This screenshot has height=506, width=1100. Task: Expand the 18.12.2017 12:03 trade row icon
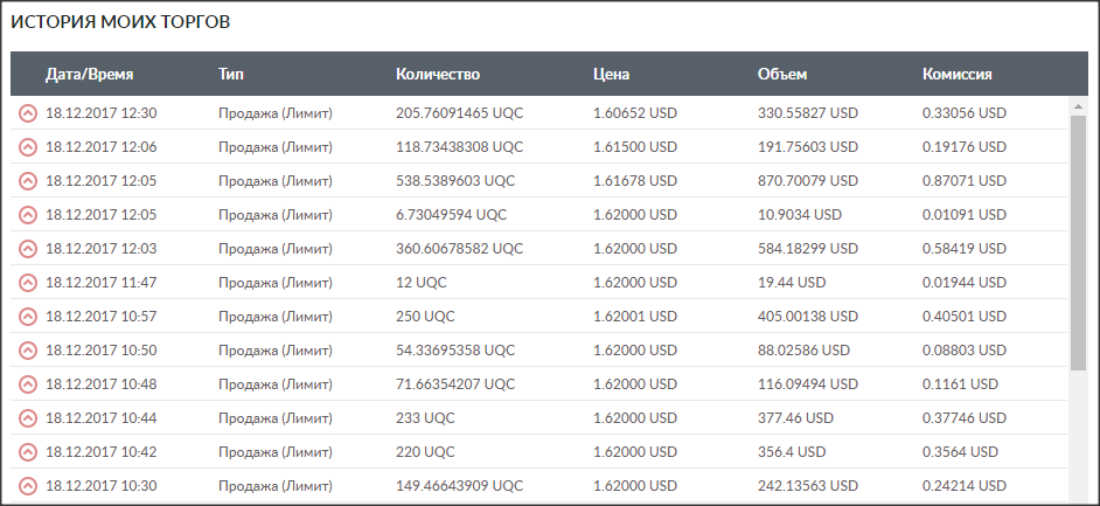[27, 248]
